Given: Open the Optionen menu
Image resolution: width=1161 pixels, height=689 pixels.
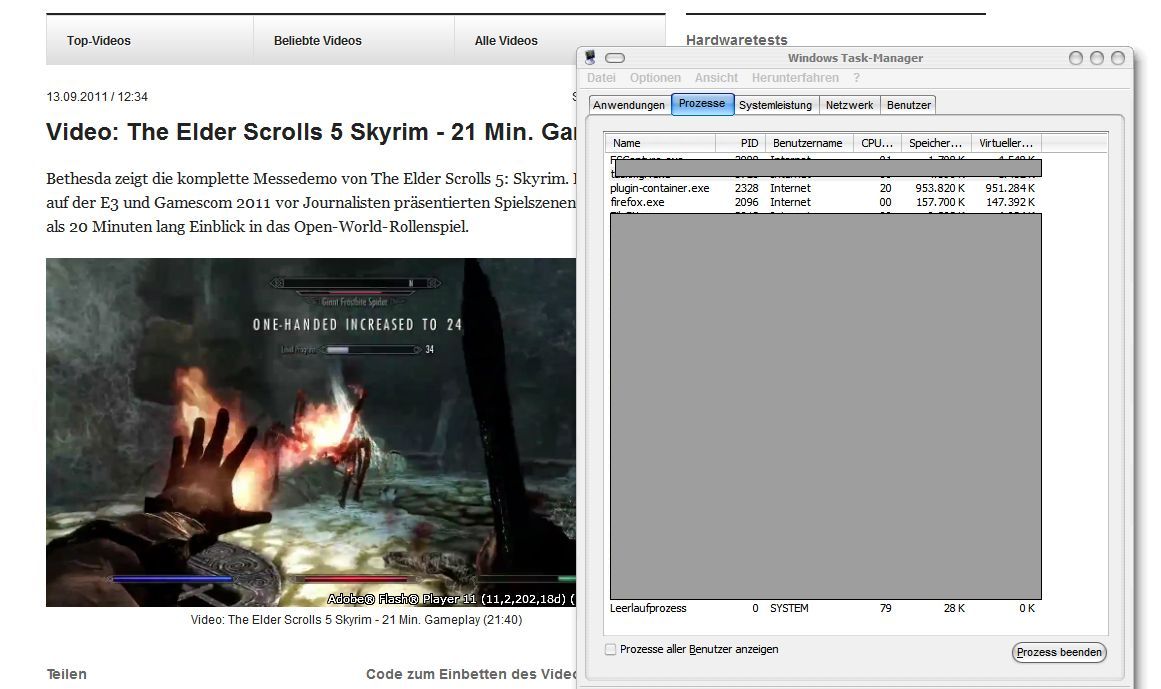Looking at the screenshot, I should pos(655,78).
